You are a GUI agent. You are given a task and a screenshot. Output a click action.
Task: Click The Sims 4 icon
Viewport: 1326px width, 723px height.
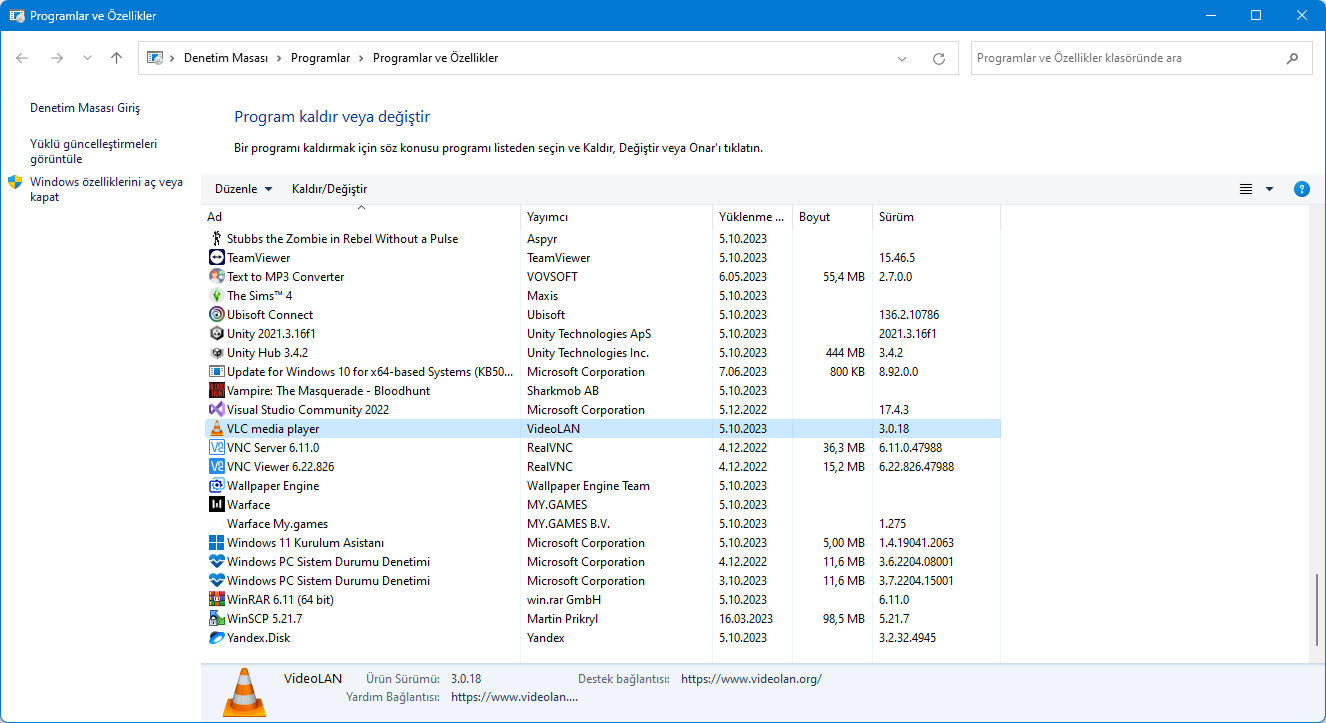pyautogui.click(x=216, y=296)
